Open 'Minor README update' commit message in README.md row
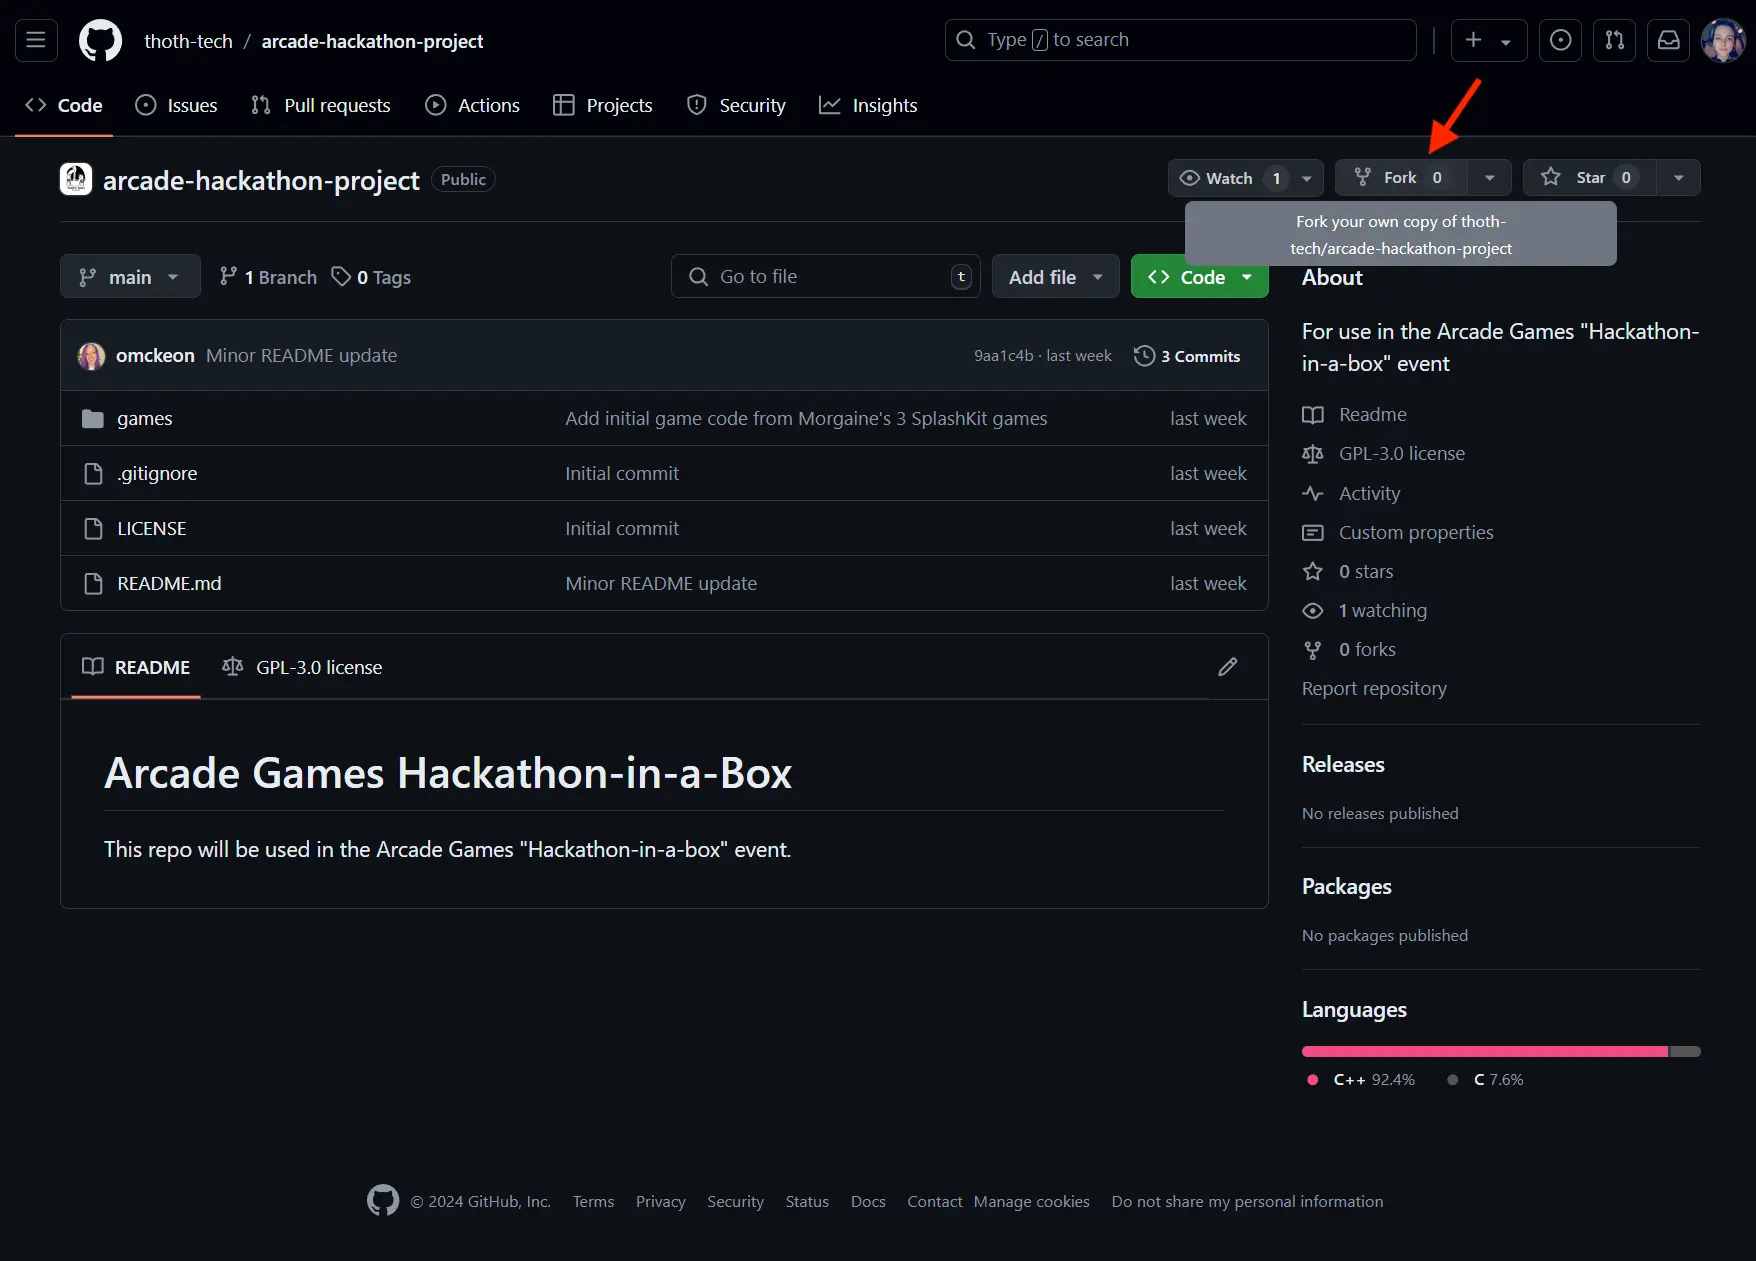This screenshot has height=1261, width=1756. coord(661,583)
